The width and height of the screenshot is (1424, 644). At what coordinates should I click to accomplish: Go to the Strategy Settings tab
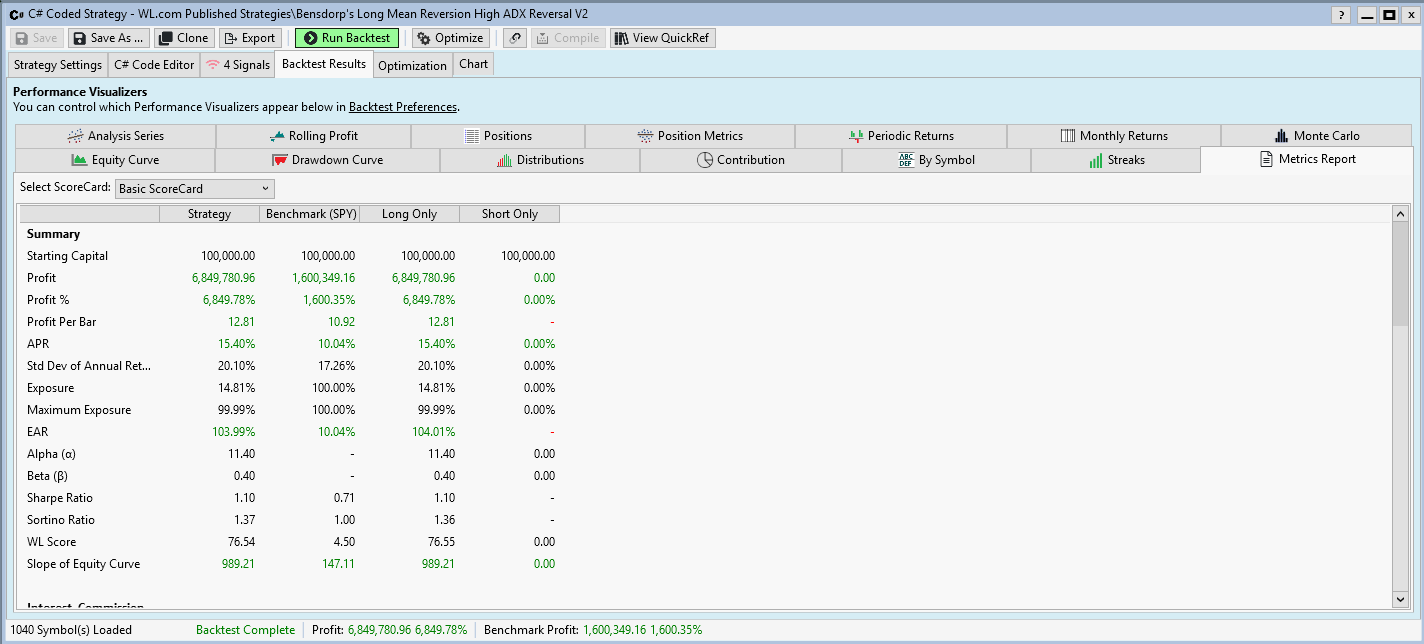58,65
